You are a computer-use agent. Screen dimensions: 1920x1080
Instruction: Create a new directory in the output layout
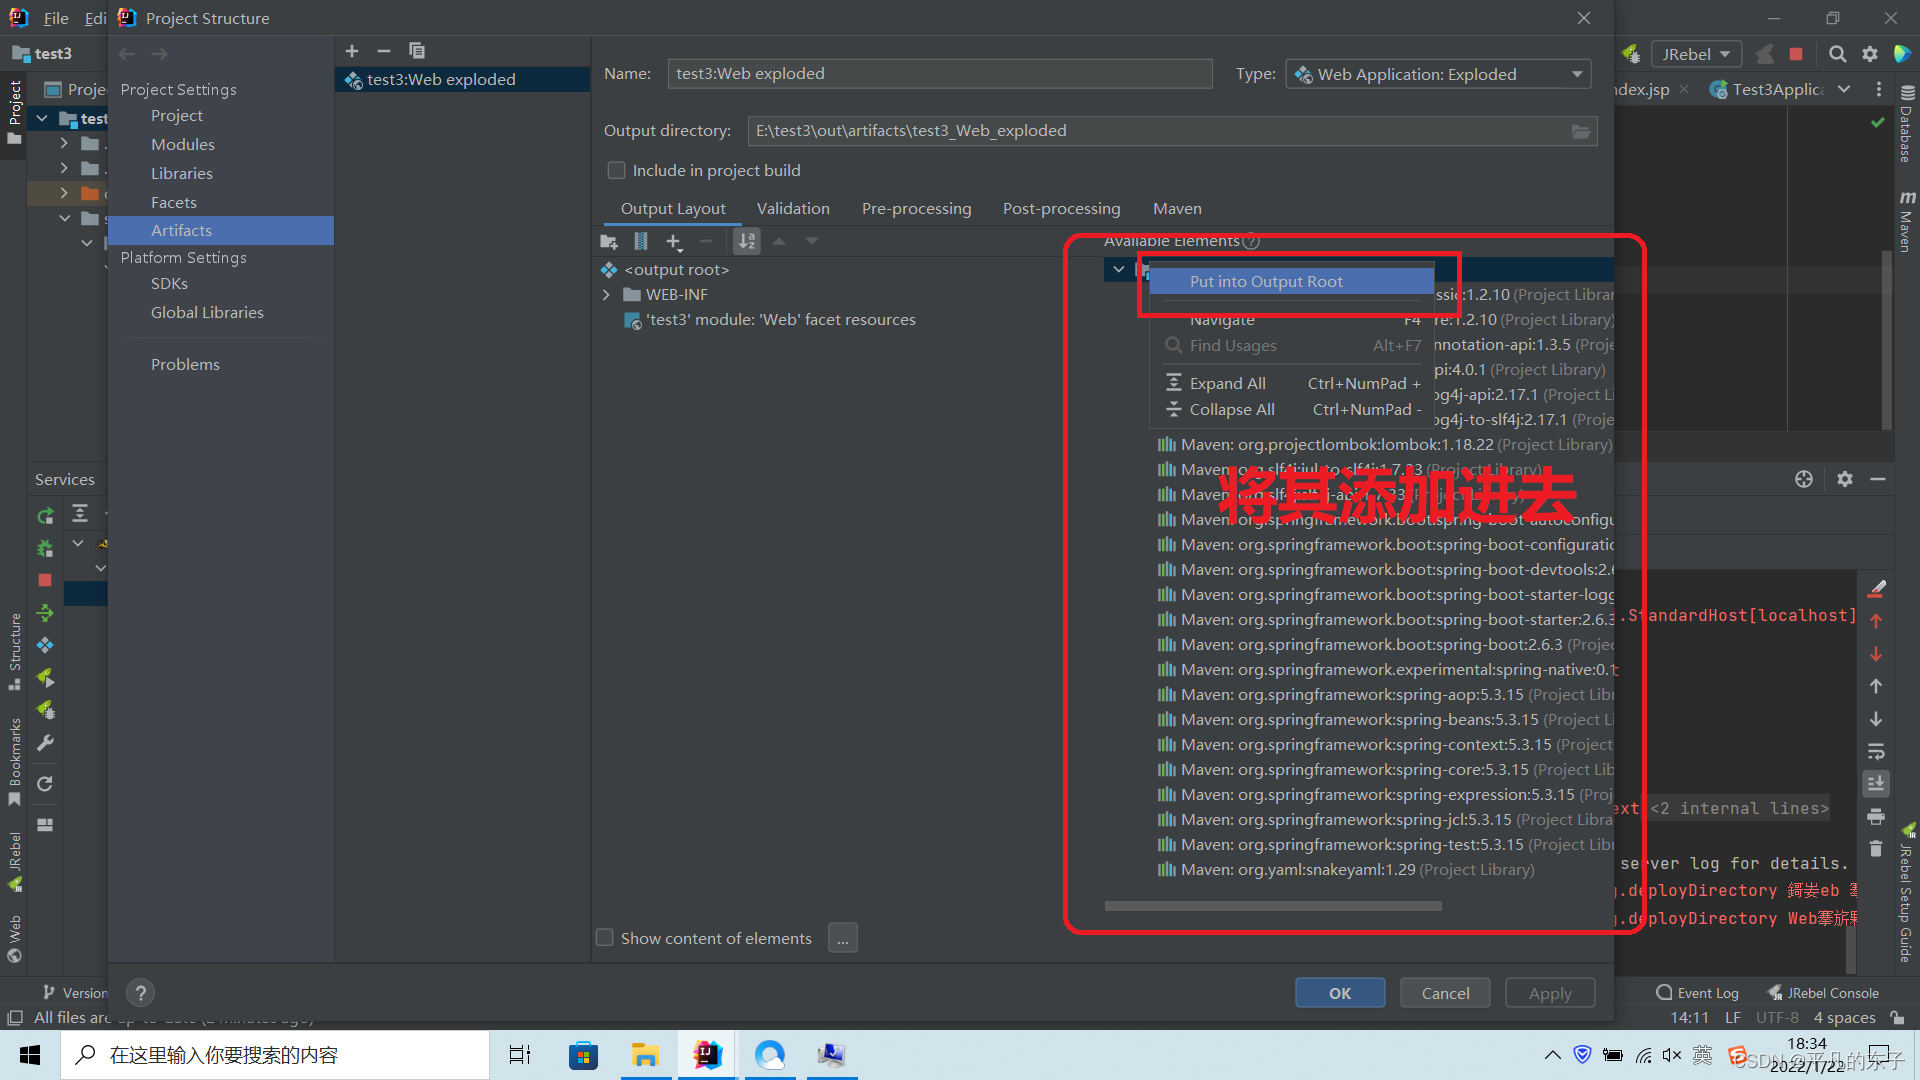coord(609,240)
